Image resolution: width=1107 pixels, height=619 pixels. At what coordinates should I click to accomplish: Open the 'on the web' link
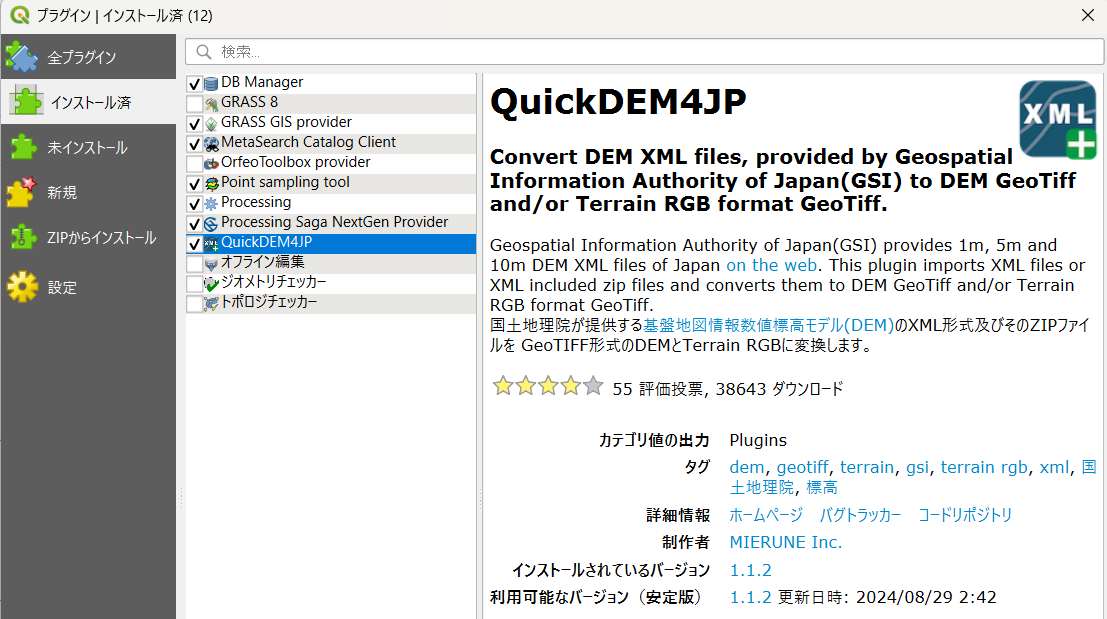(x=772, y=265)
